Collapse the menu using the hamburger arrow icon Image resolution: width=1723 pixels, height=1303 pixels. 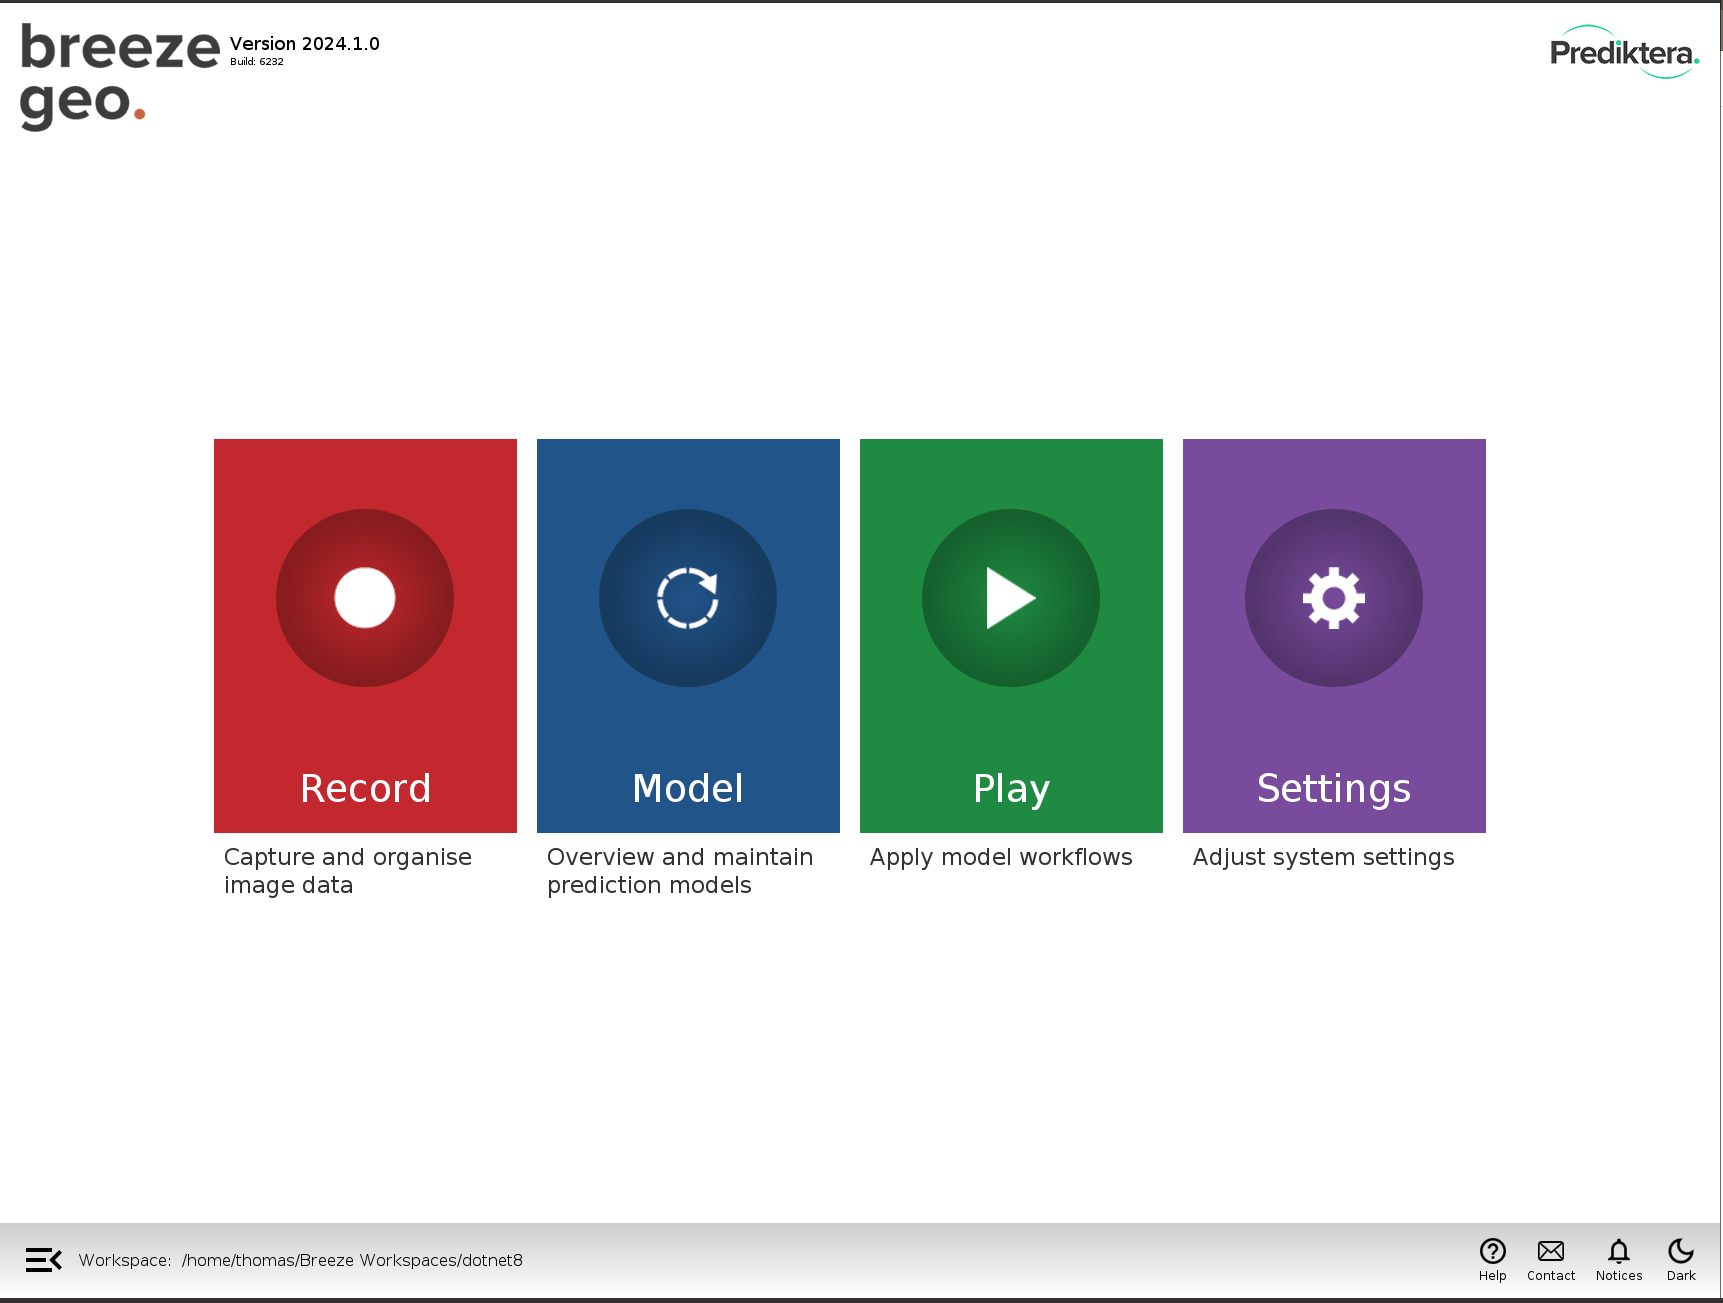point(43,1259)
